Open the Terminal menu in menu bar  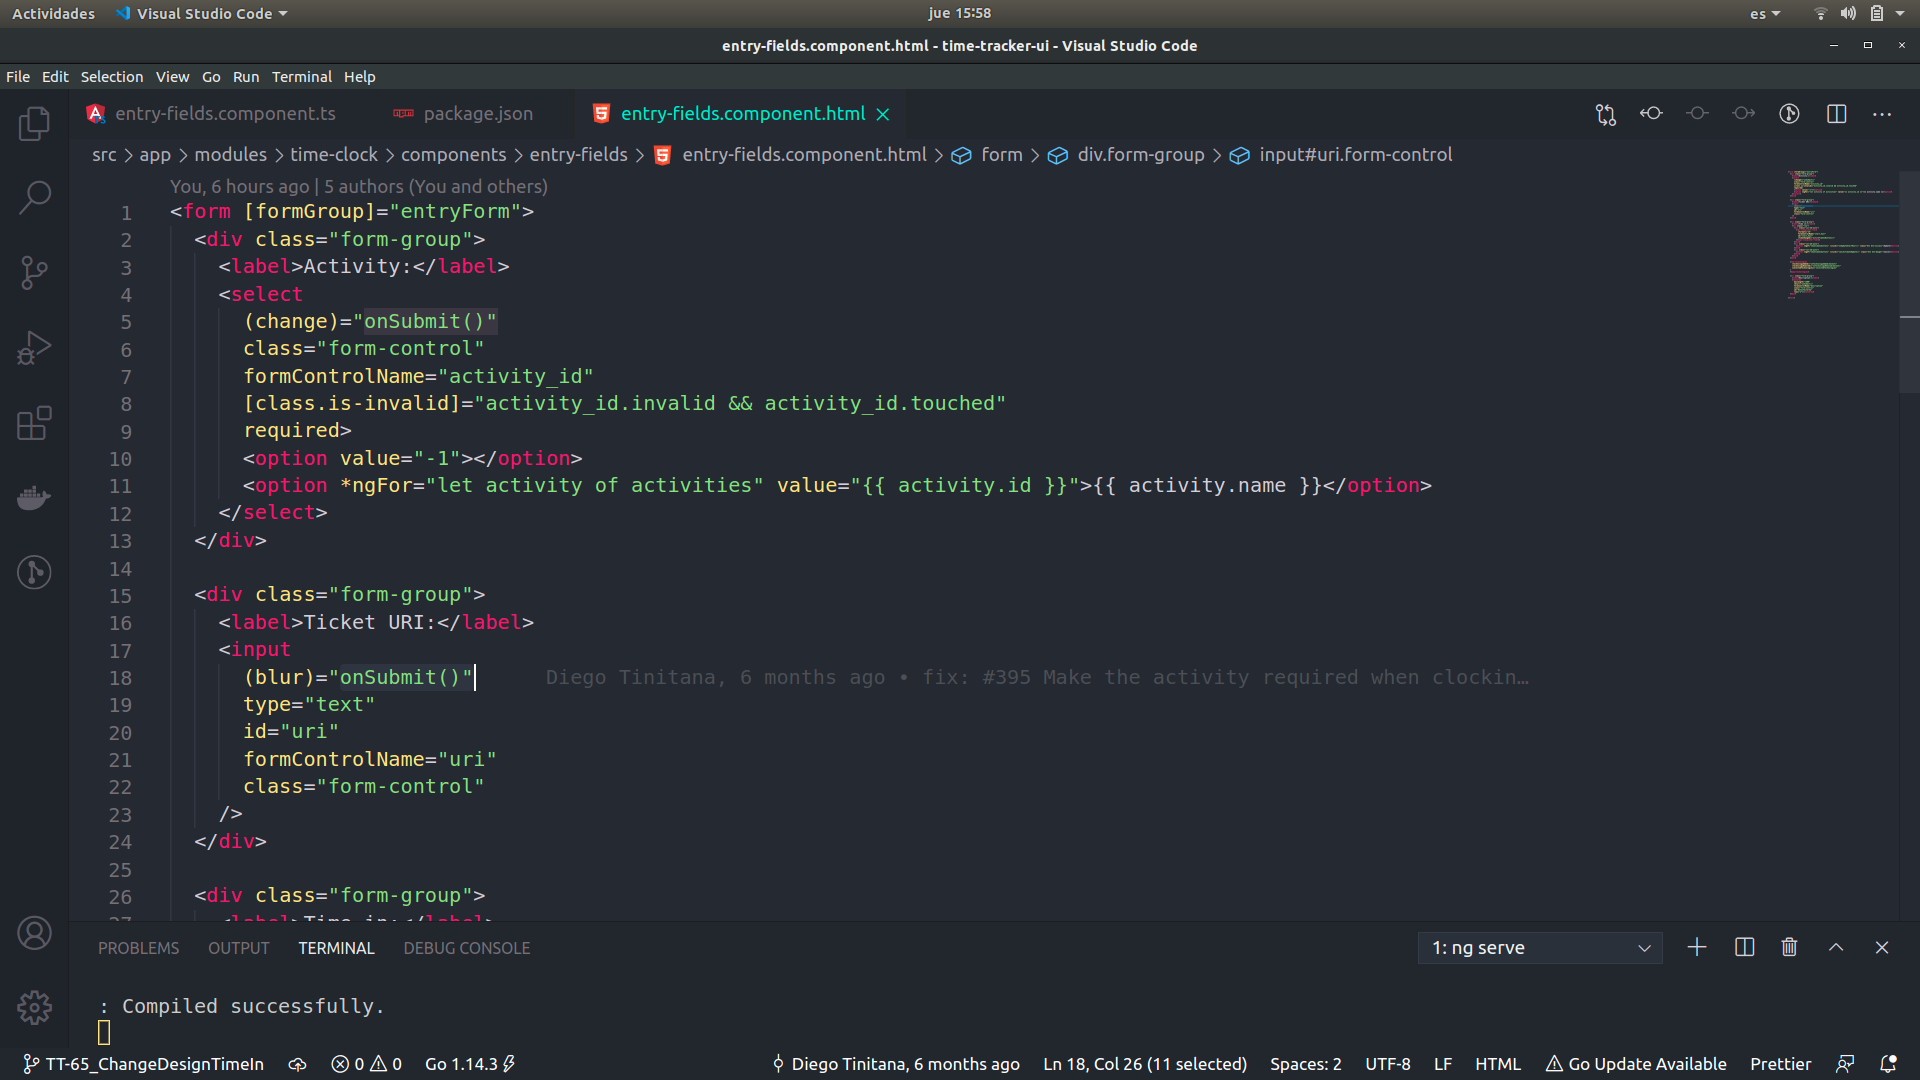coord(301,77)
